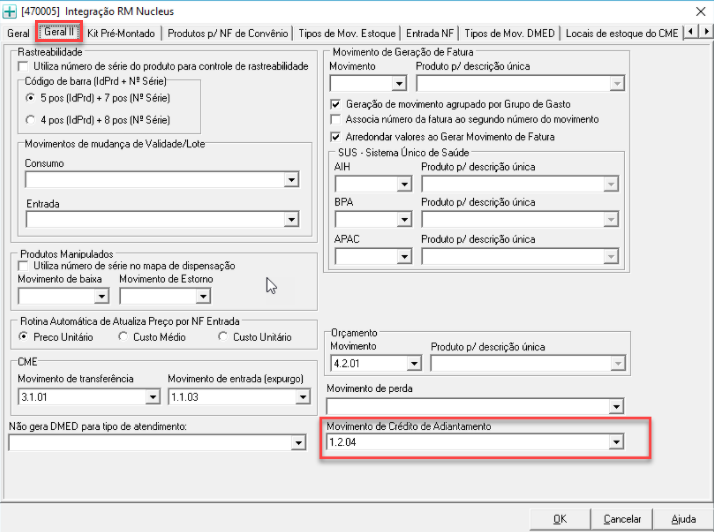Open the Kit Pré-Montado tab
714x532 pixels.
pyautogui.click(x=121, y=33)
